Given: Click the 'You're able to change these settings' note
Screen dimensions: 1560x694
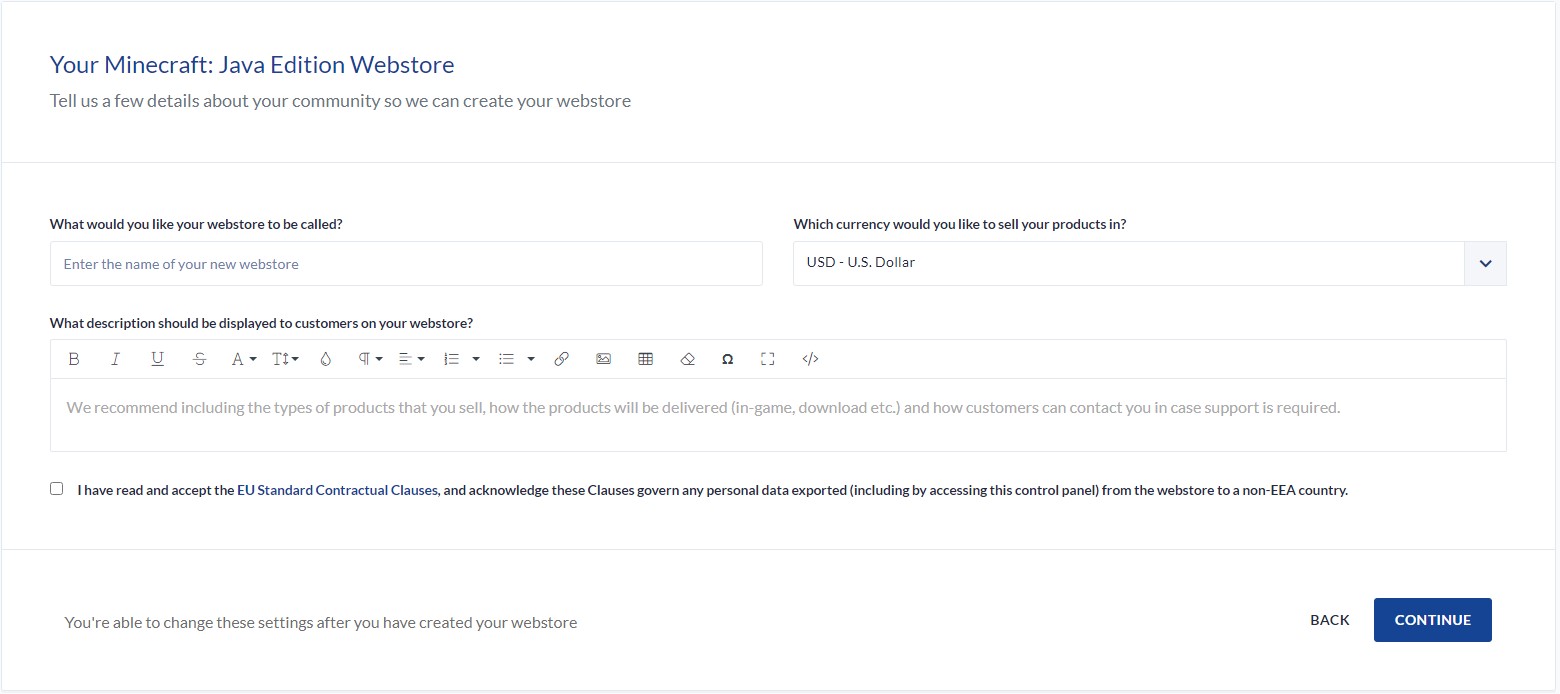Looking at the screenshot, I should coord(321,622).
